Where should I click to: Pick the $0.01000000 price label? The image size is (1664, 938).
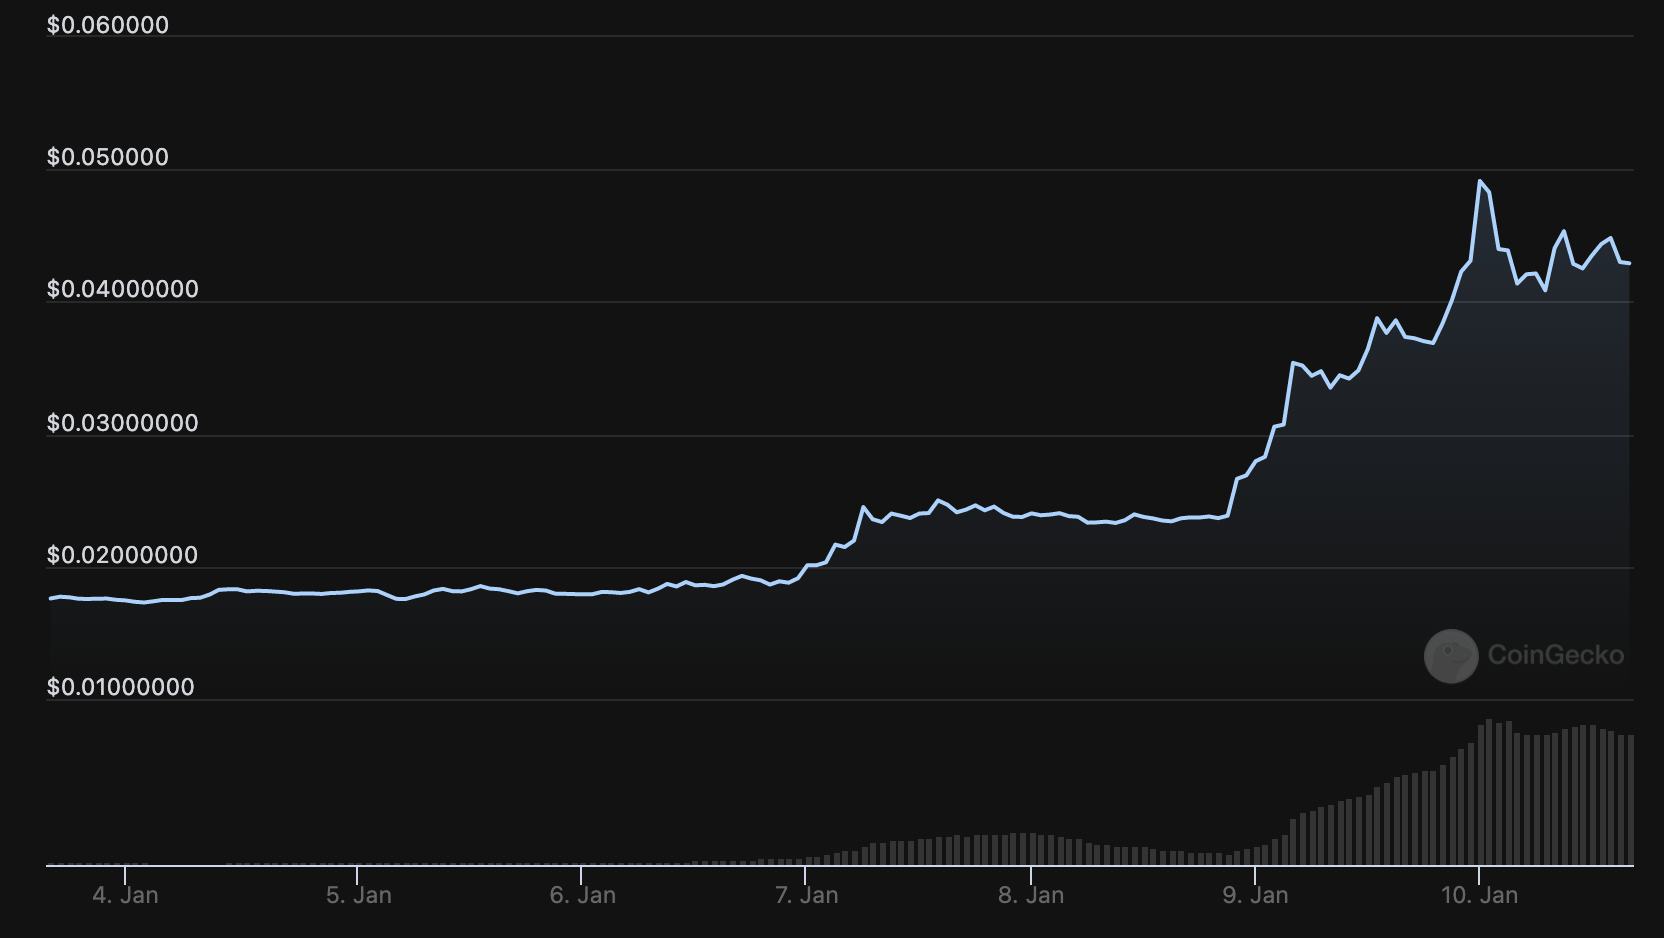click(x=121, y=687)
